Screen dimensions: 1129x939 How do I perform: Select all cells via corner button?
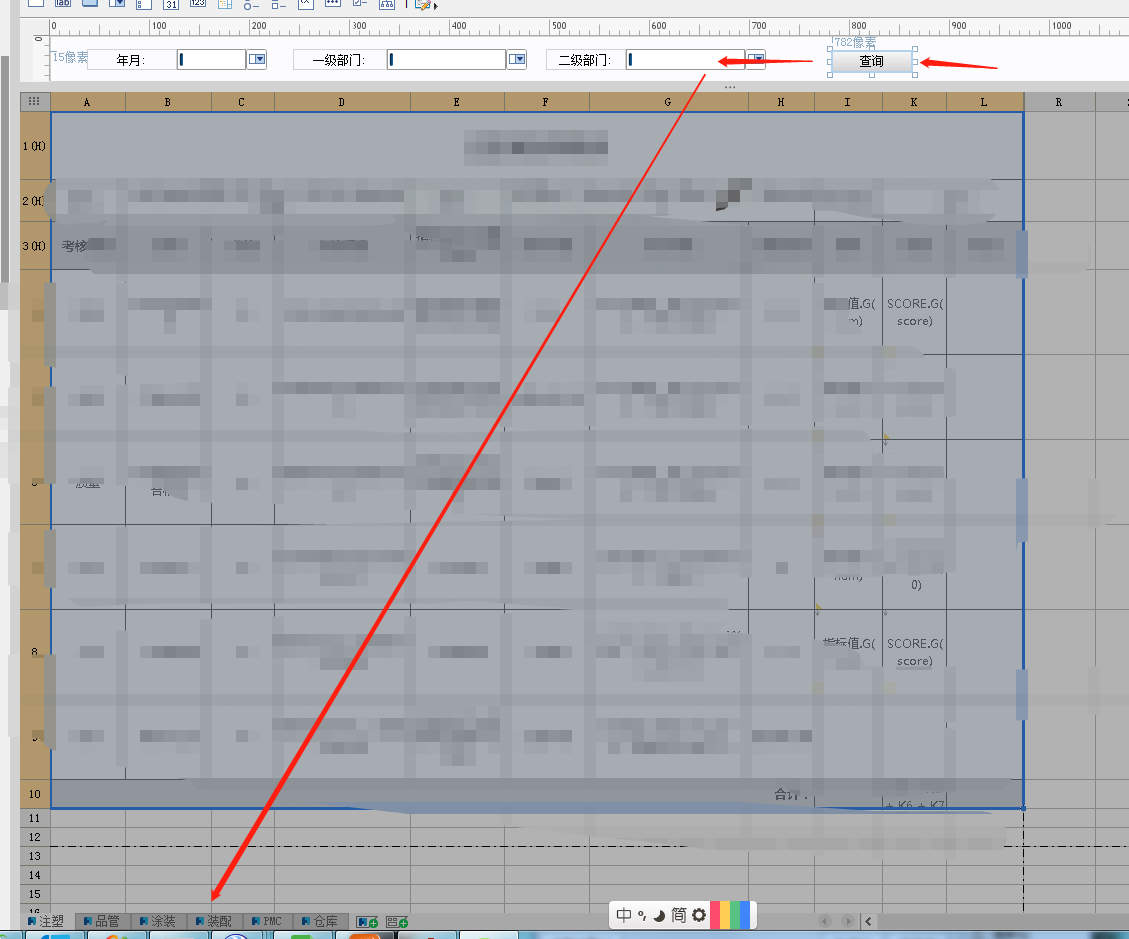coord(35,102)
